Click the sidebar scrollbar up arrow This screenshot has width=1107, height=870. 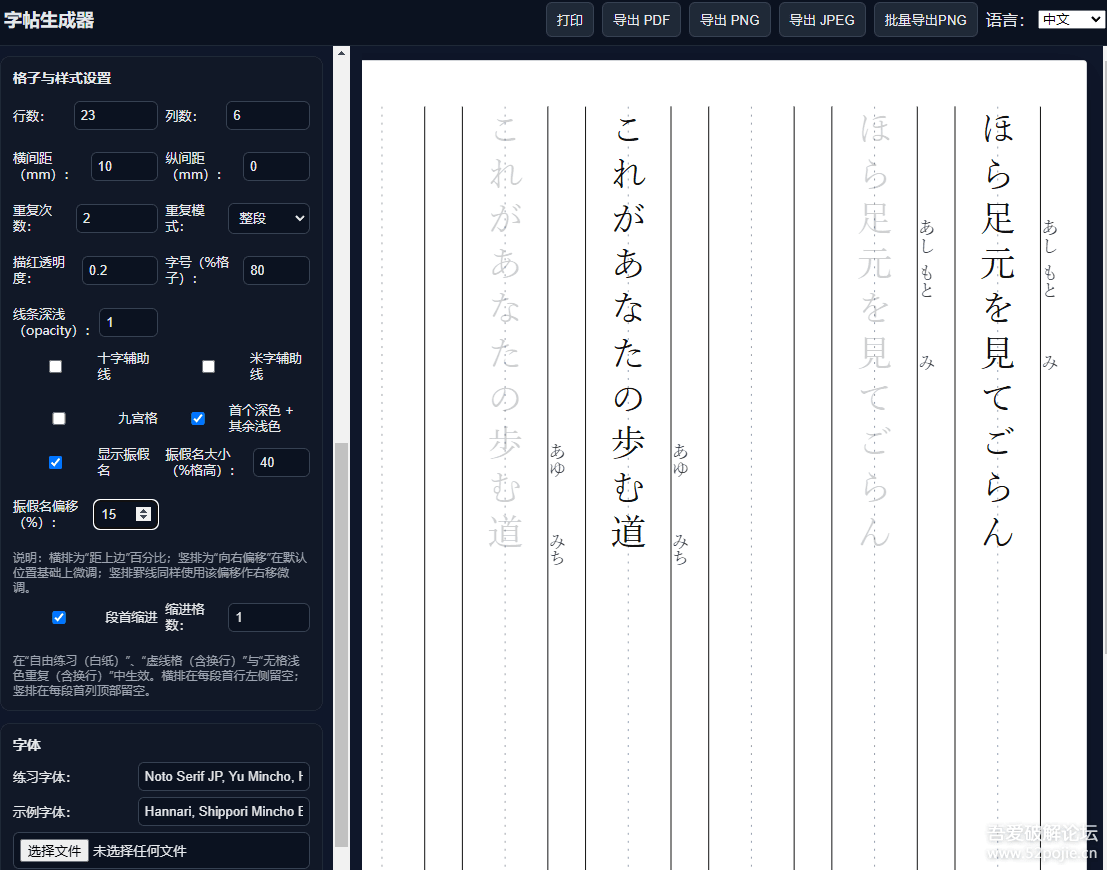(342, 53)
